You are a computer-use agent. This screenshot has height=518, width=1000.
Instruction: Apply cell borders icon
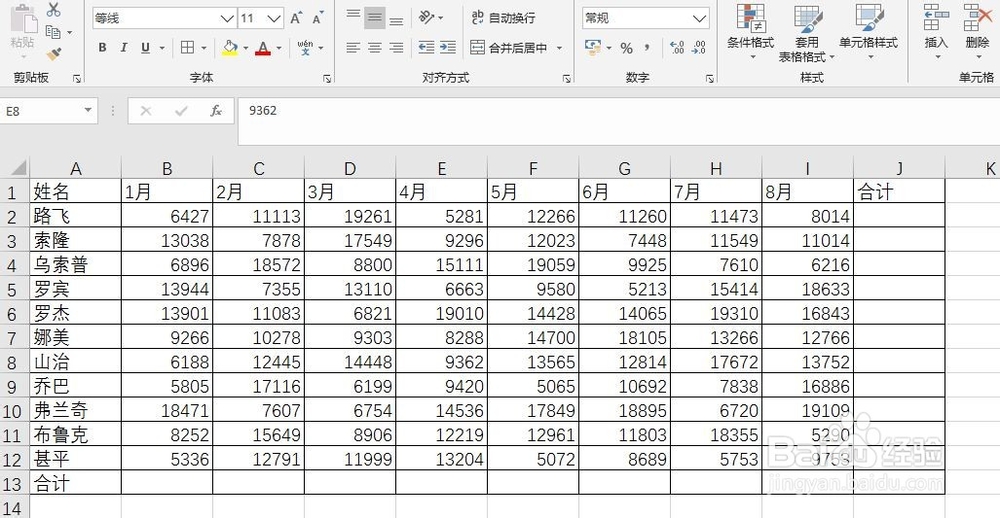pos(188,47)
